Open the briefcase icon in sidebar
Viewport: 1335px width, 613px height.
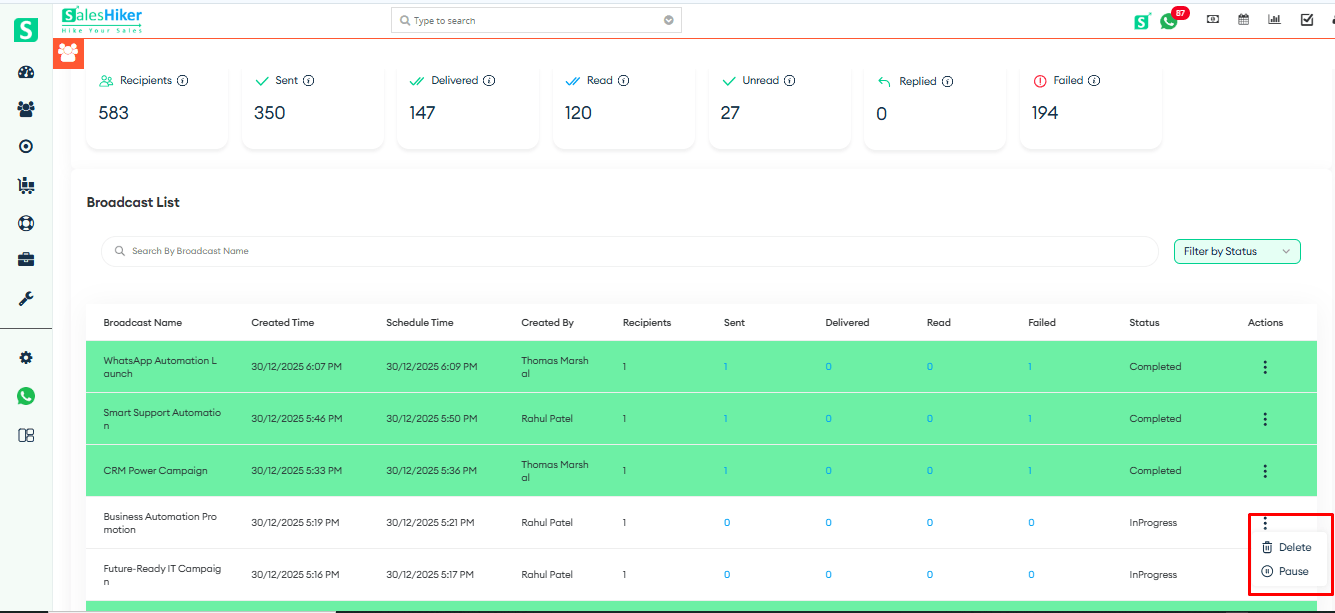pyautogui.click(x=26, y=260)
